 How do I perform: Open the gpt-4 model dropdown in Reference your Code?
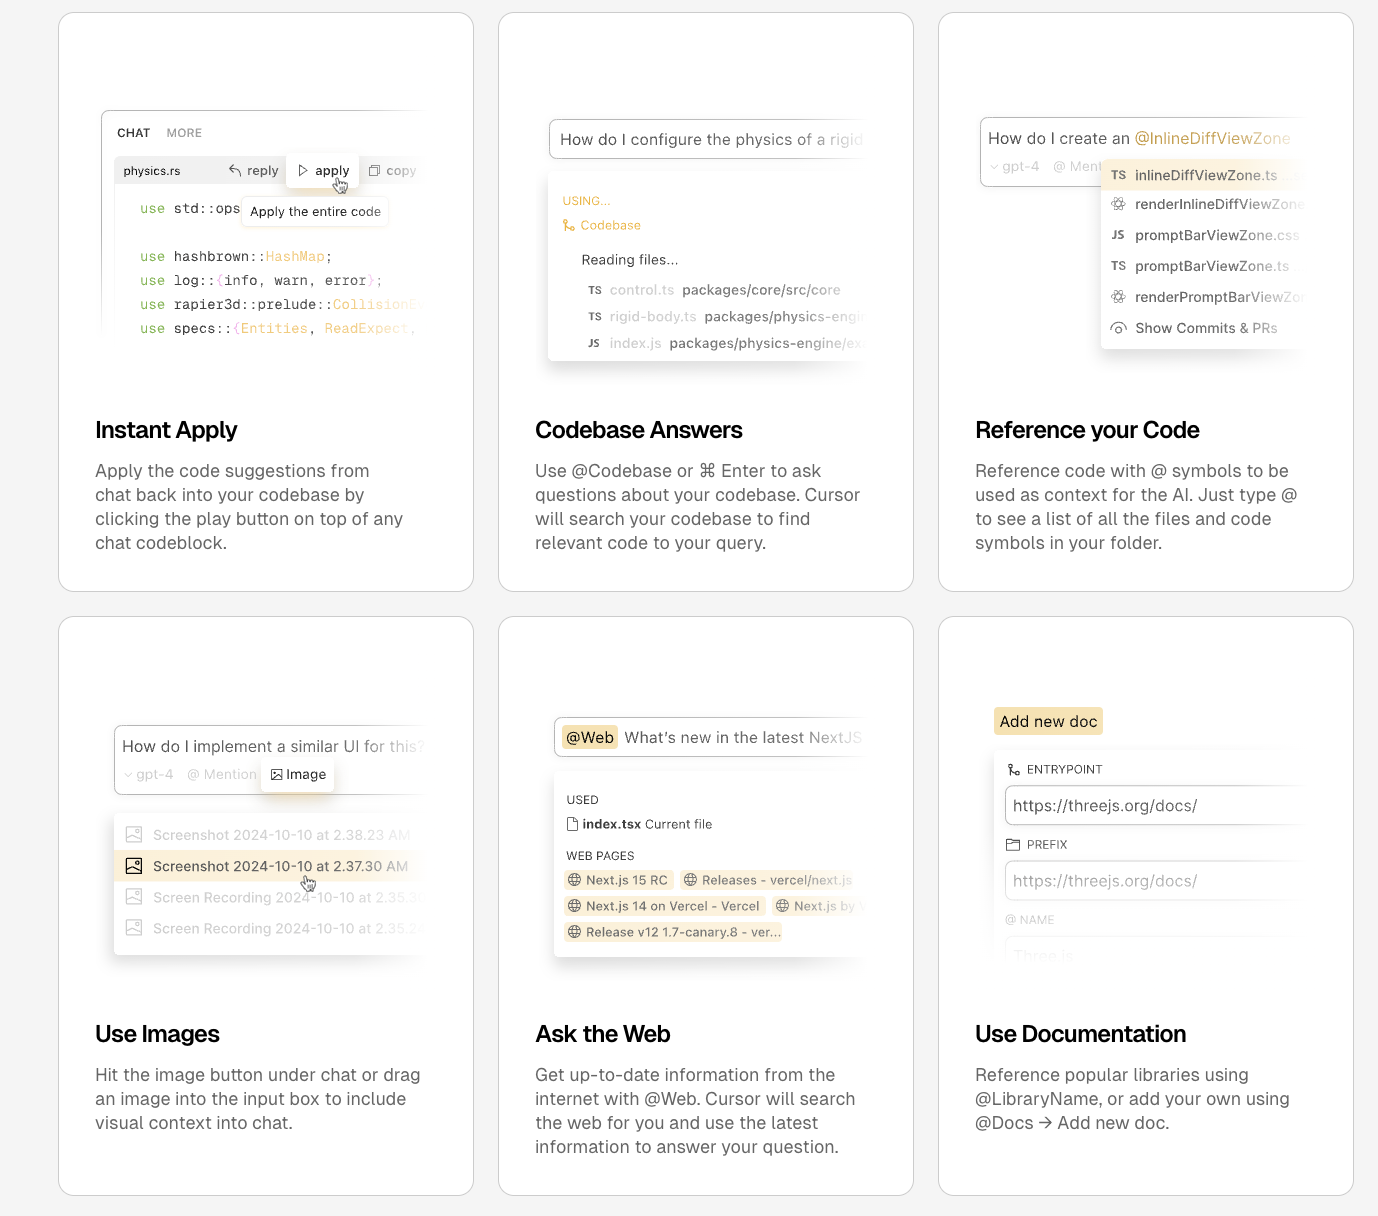point(1014,166)
